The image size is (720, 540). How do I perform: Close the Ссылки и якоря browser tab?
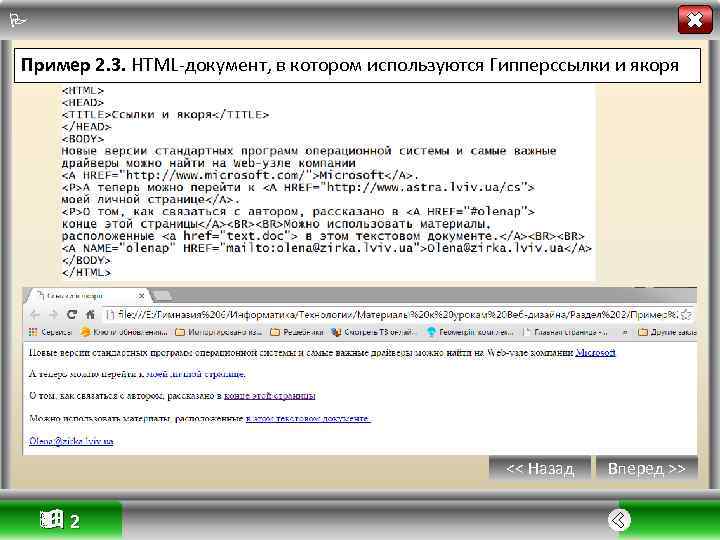(x=141, y=296)
